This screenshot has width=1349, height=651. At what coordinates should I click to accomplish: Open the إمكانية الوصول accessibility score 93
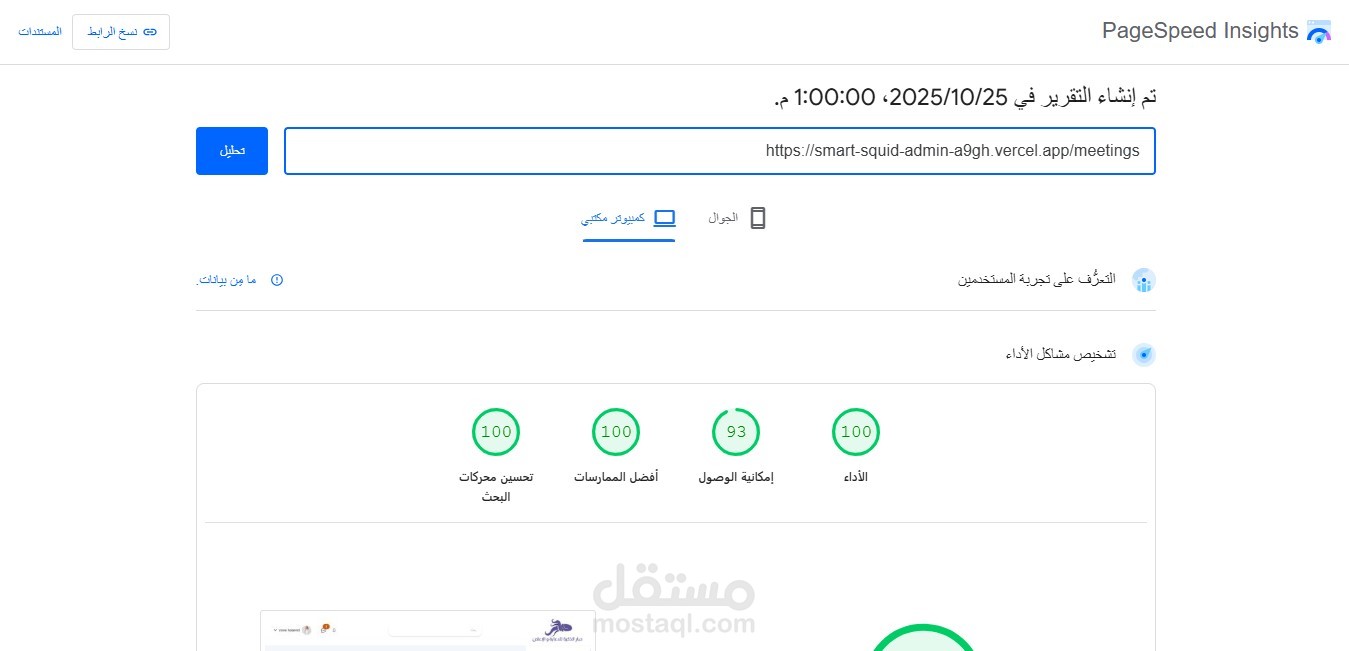pos(736,432)
